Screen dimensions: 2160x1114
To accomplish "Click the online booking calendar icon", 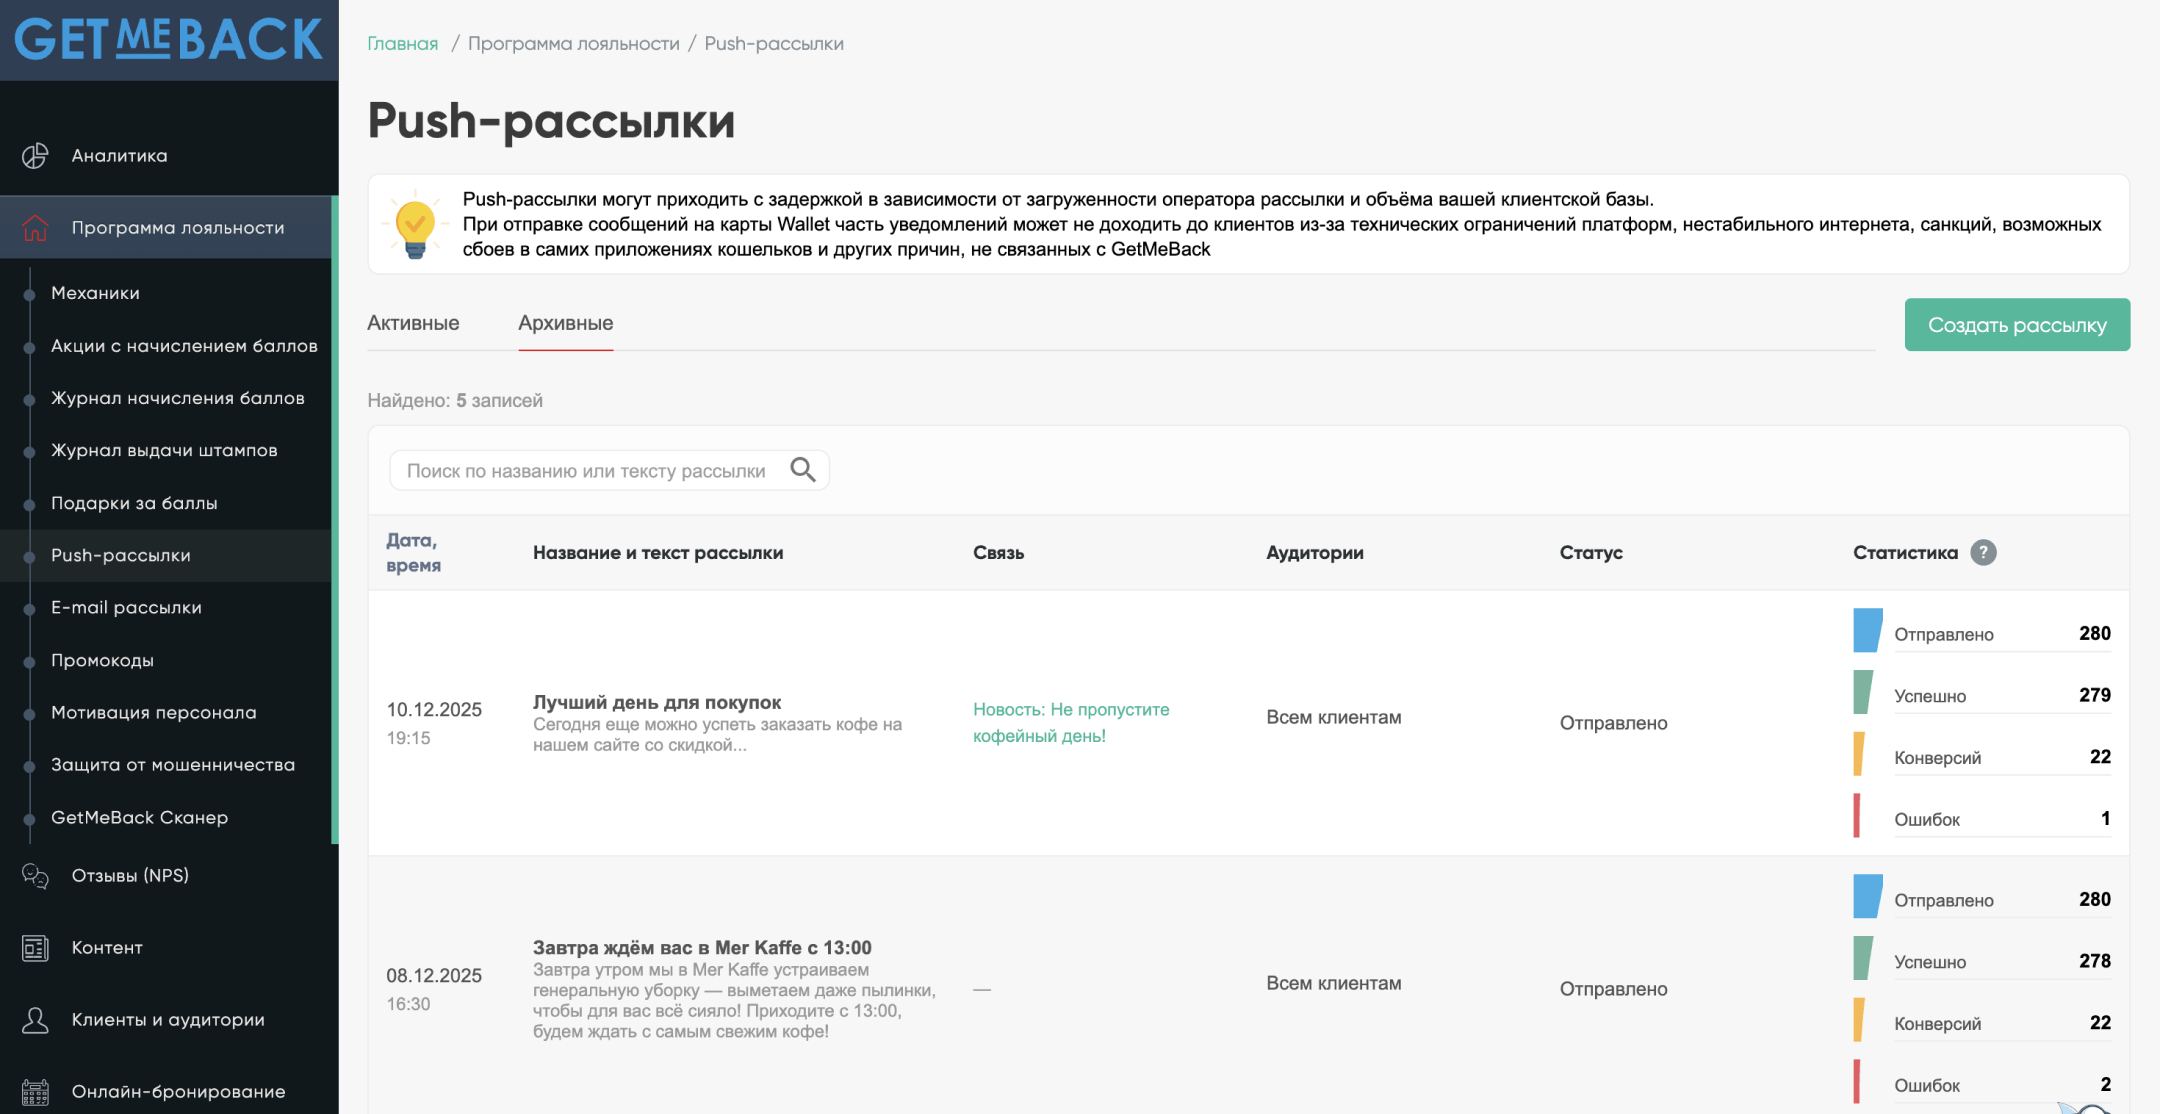I will coord(35,1092).
